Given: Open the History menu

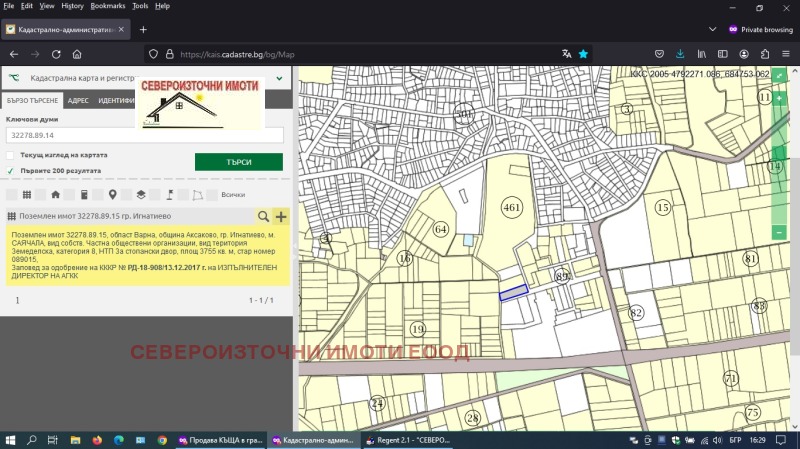Looking at the screenshot, I should [72, 6].
